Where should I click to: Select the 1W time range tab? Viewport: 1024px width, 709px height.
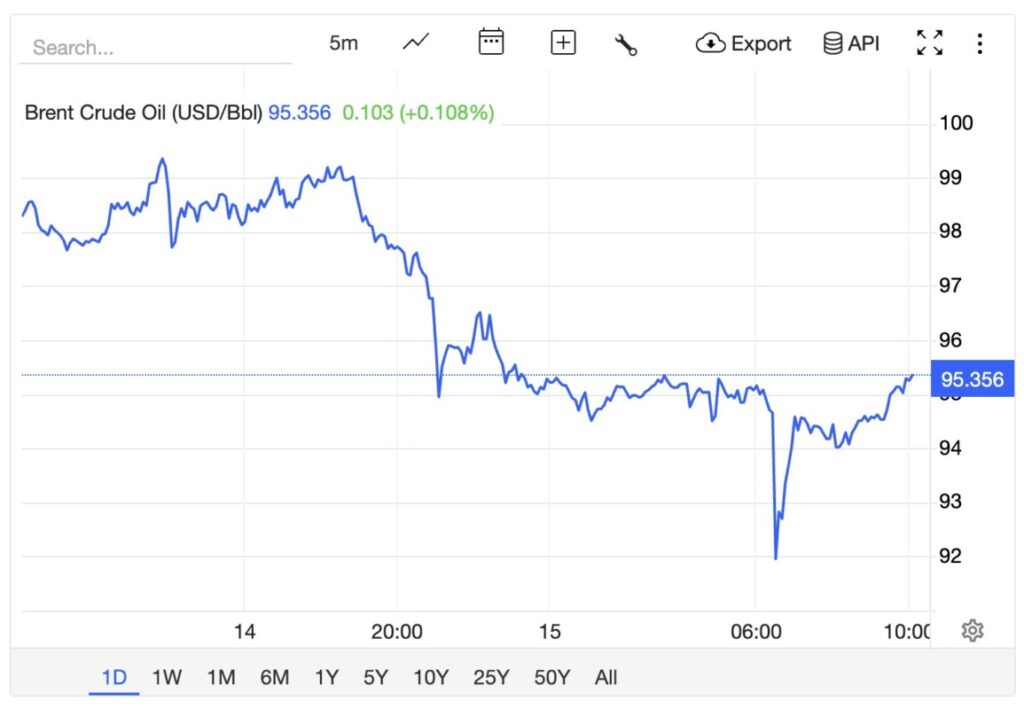166,677
